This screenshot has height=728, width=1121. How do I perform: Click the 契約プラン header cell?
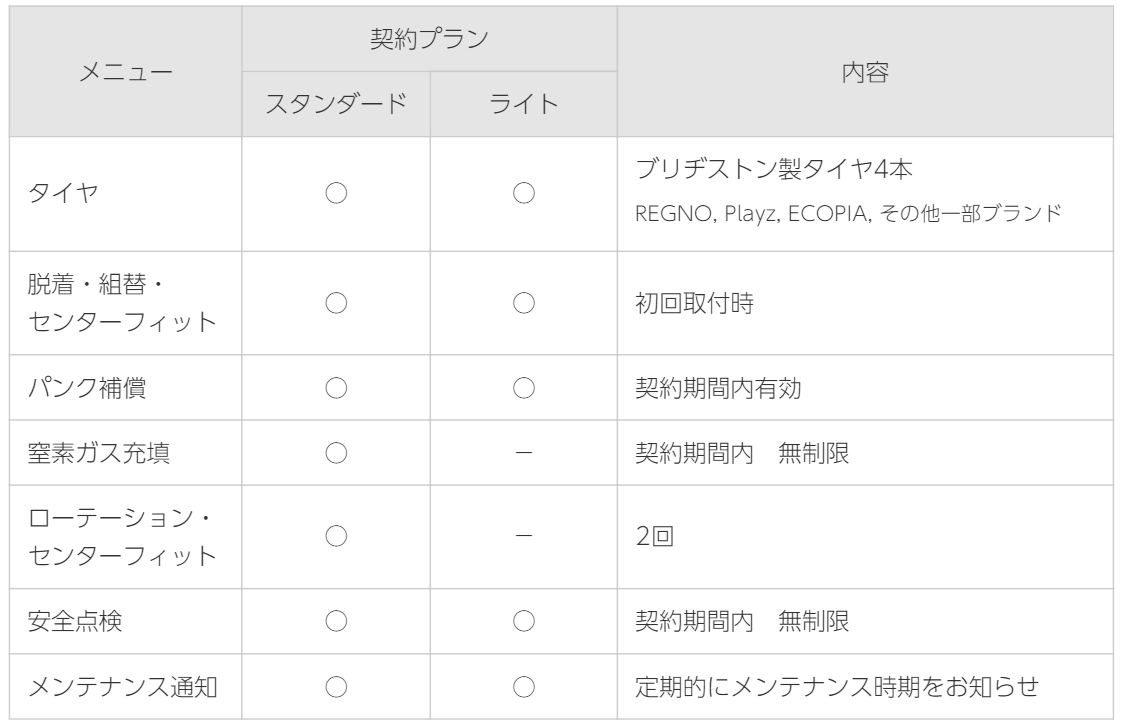428,40
